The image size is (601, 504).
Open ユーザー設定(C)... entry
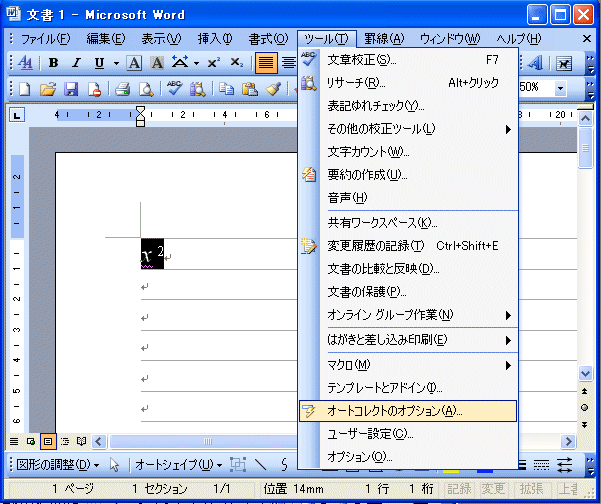pyautogui.click(x=408, y=434)
